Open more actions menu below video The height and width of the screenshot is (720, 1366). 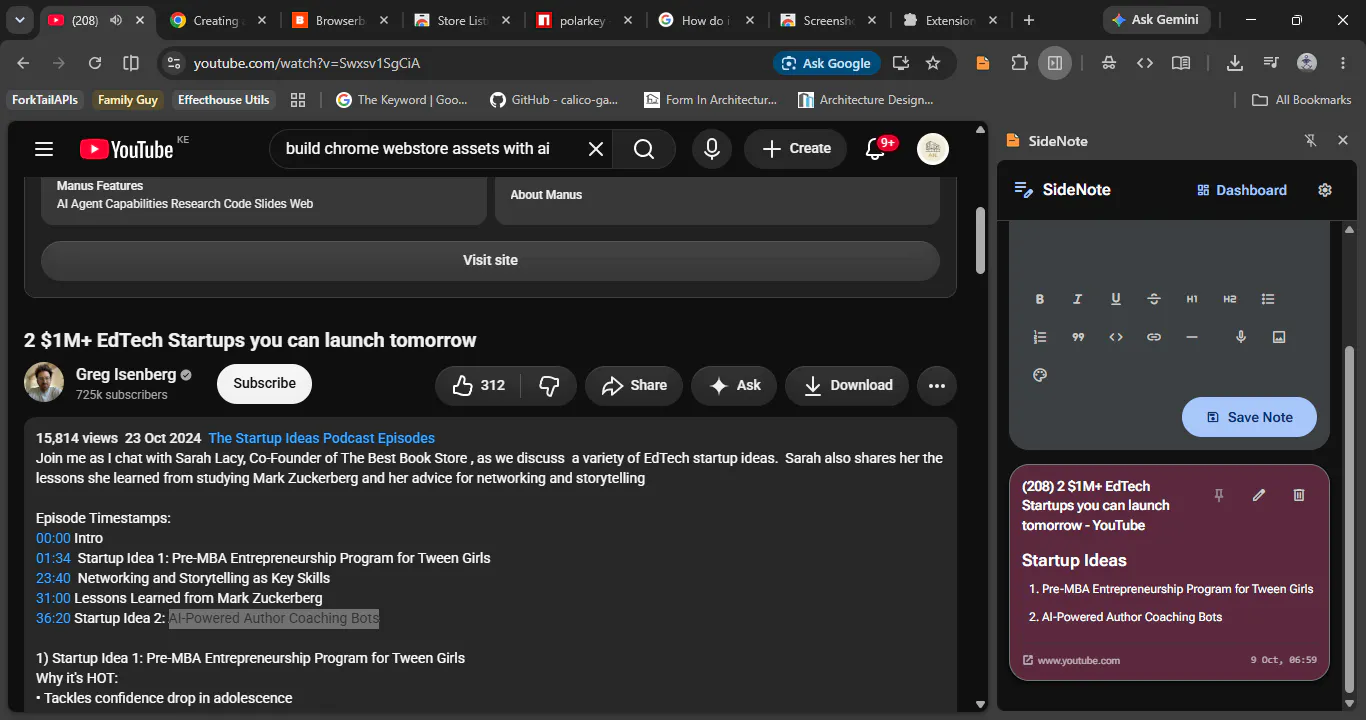coord(937,385)
